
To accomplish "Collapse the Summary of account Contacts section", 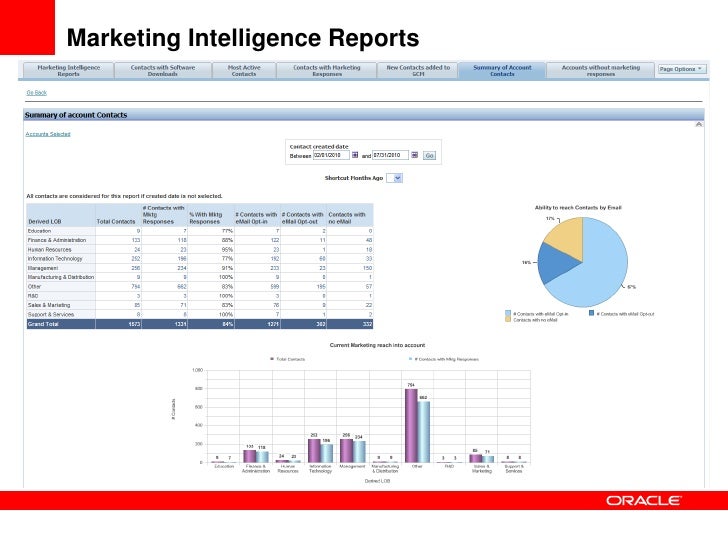I will 699,124.
